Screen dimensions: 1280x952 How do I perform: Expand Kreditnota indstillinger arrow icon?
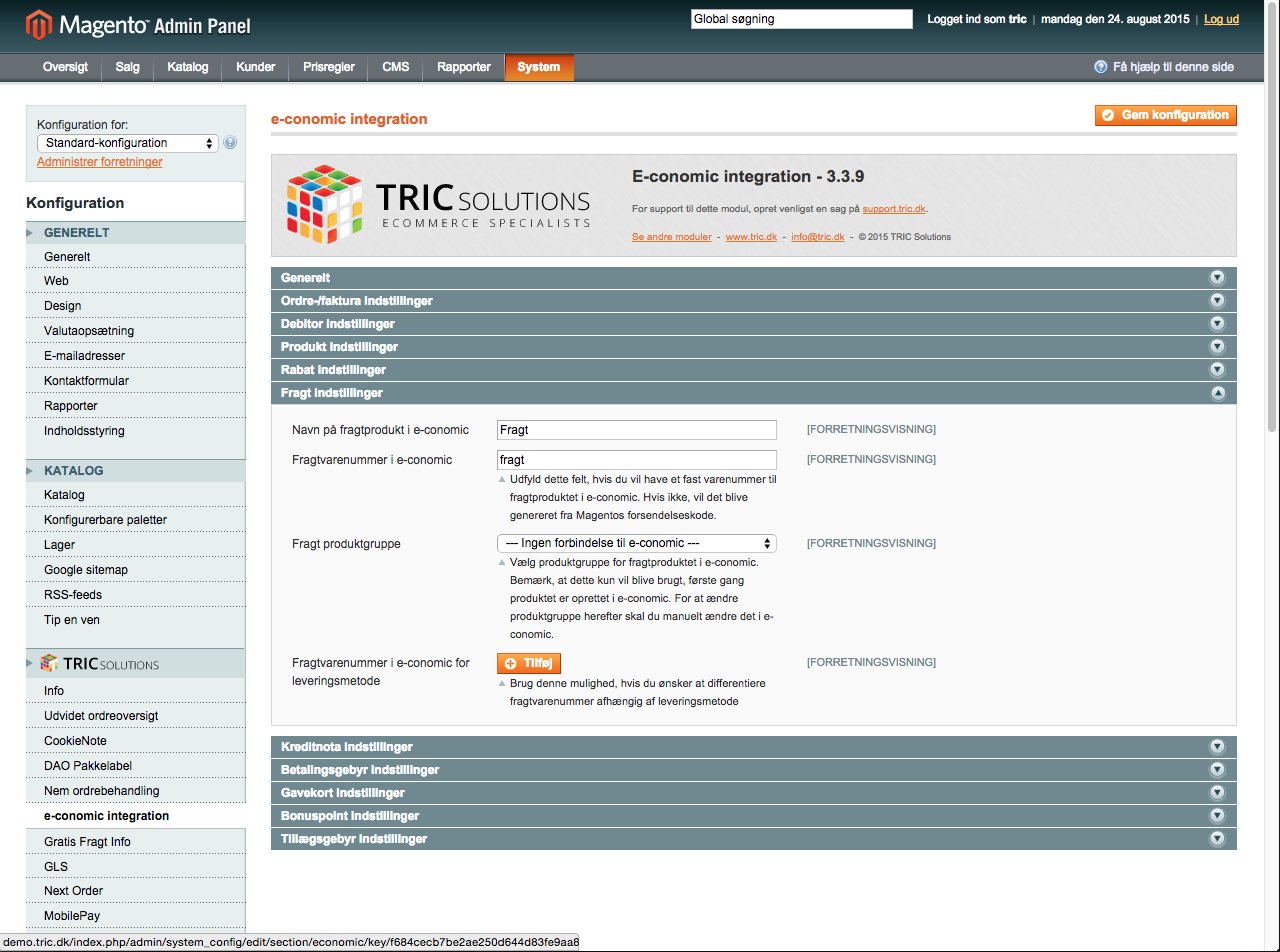point(1217,747)
